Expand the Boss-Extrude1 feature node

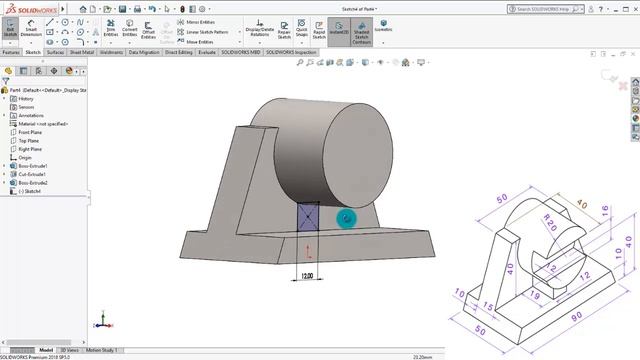pos(4,166)
